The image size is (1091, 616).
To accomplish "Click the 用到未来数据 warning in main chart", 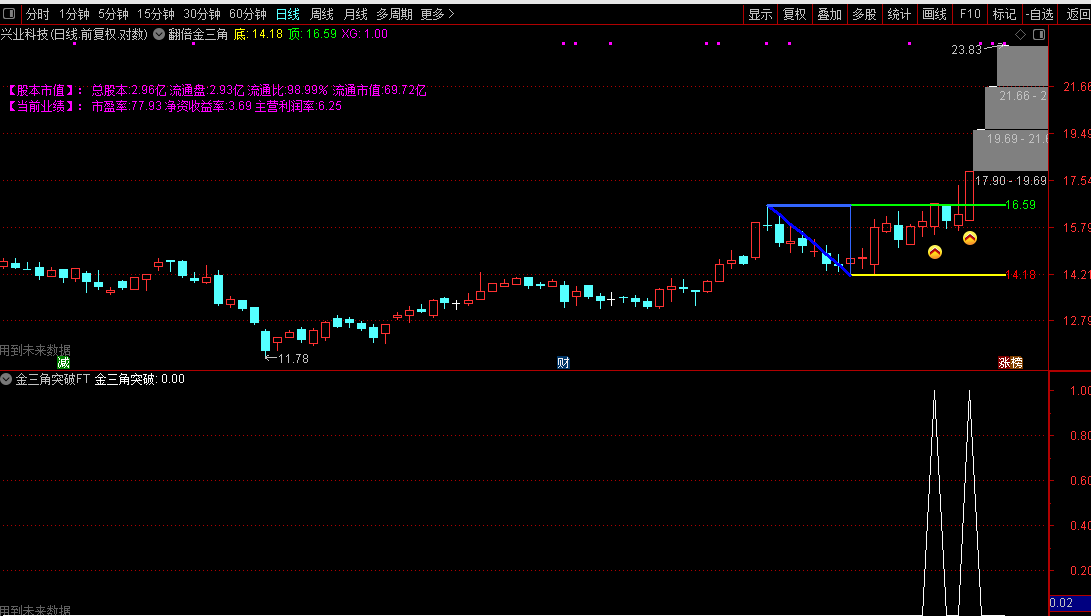I will [x=35, y=350].
